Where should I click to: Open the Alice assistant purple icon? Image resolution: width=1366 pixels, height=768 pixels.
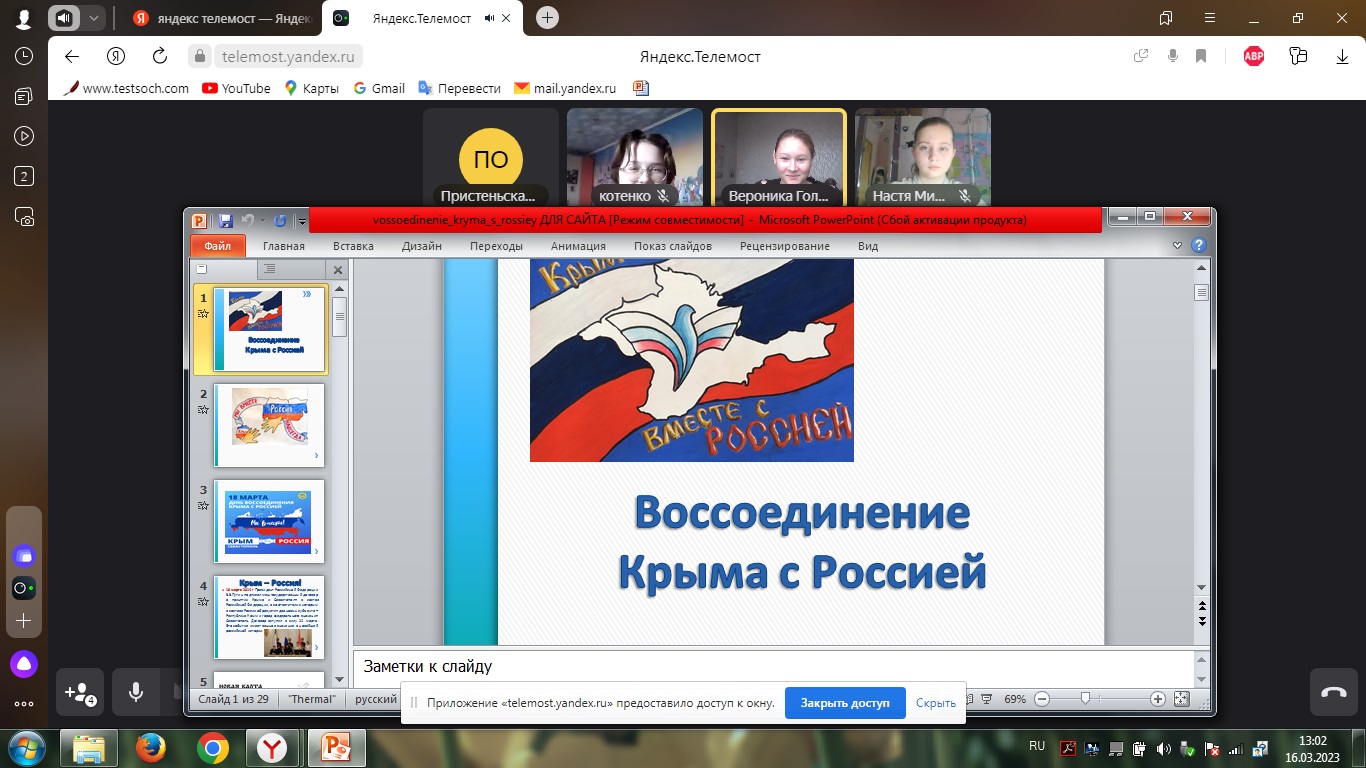(24, 662)
